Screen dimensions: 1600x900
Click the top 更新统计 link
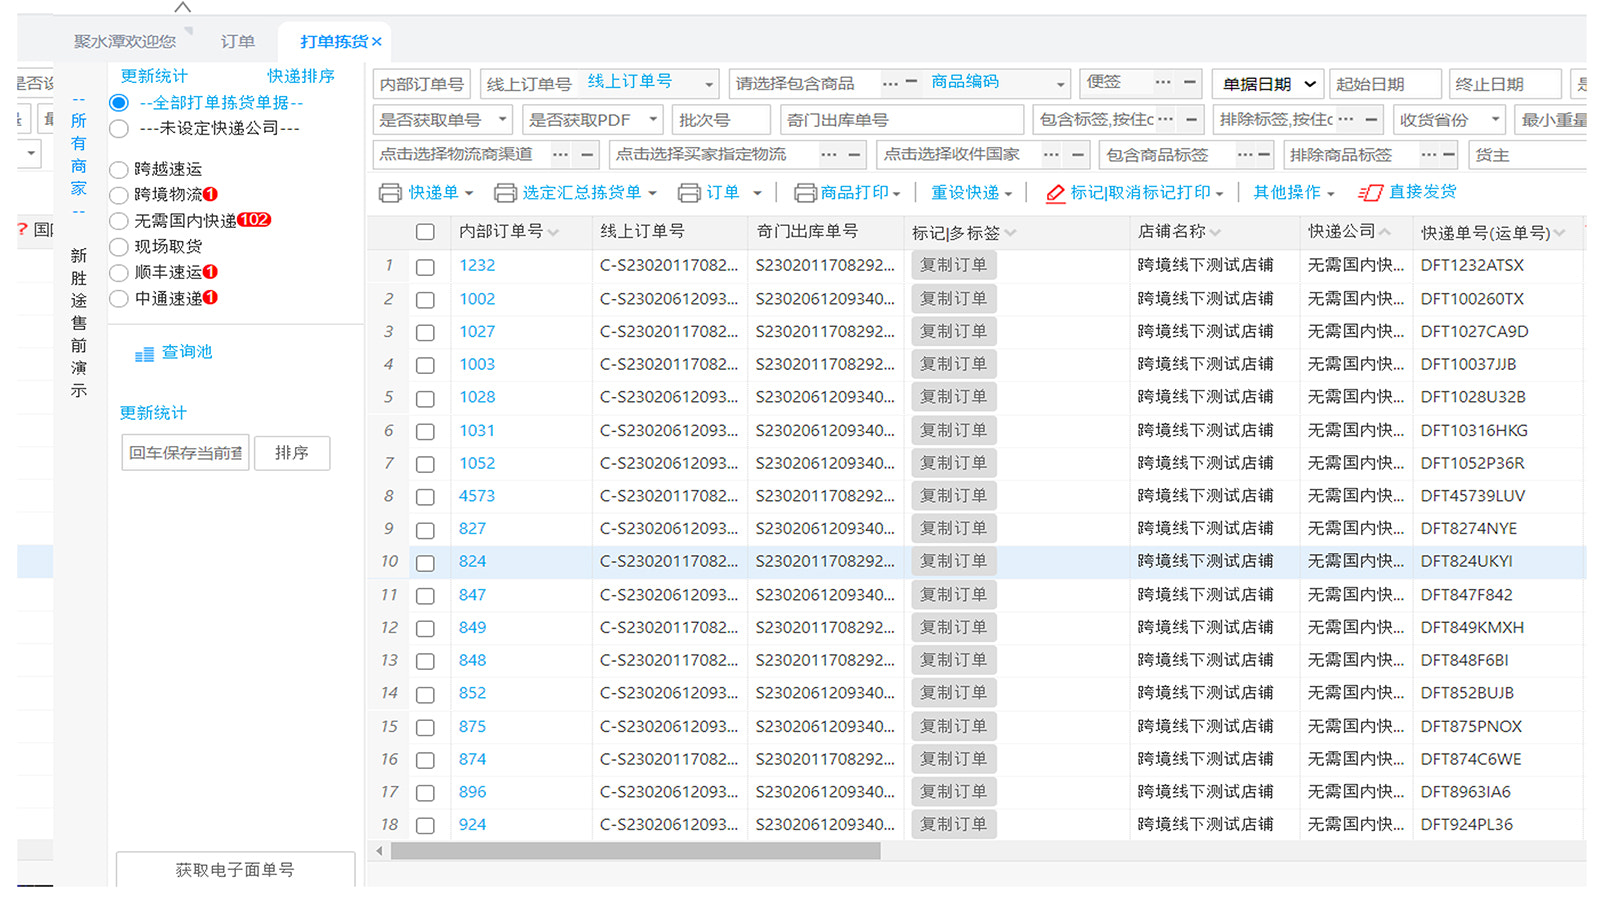[153, 76]
